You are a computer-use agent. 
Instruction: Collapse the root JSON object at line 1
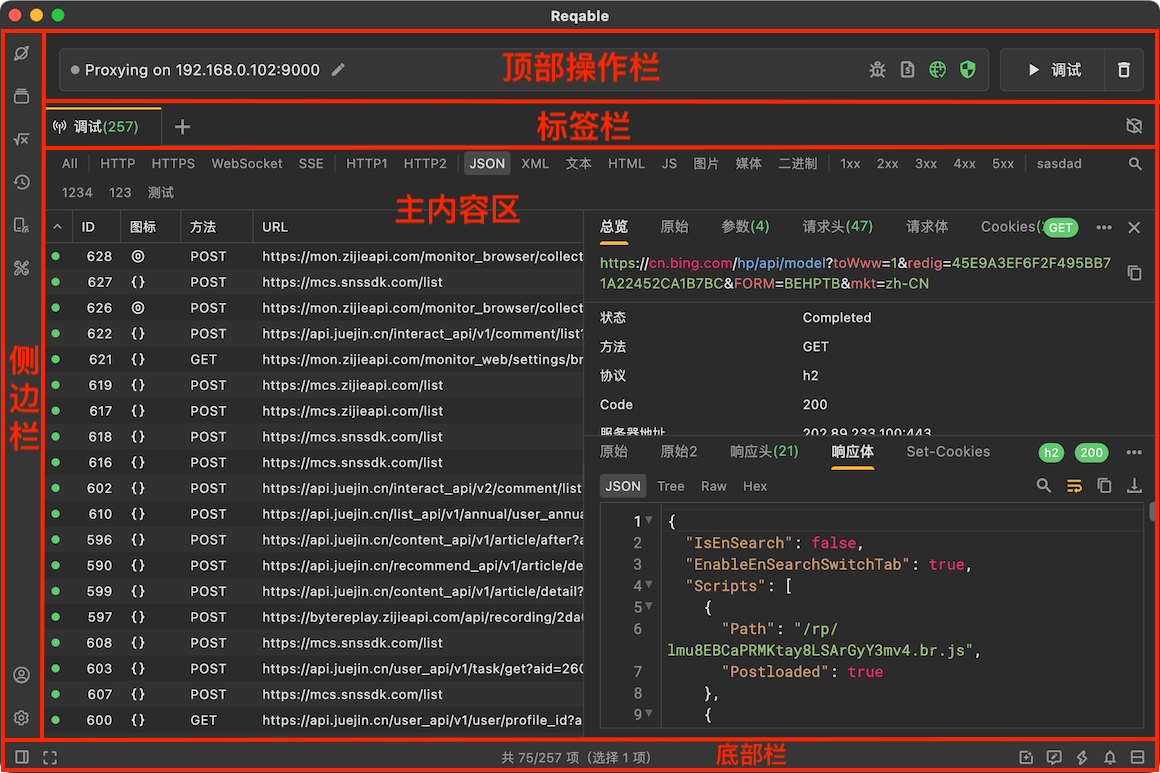(649, 520)
